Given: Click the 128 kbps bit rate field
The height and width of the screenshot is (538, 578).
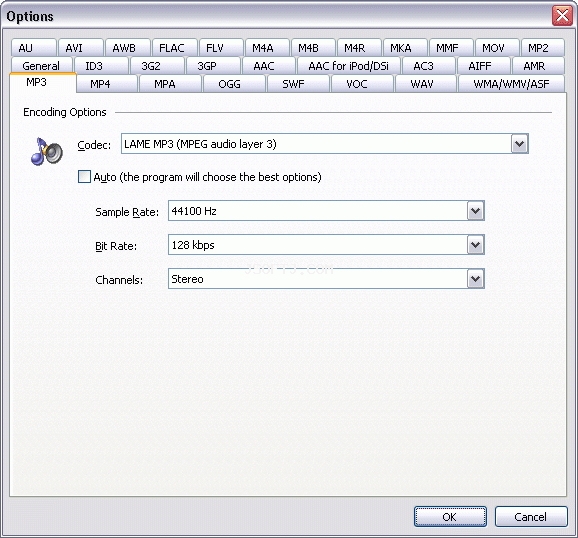Looking at the screenshot, I should point(318,245).
